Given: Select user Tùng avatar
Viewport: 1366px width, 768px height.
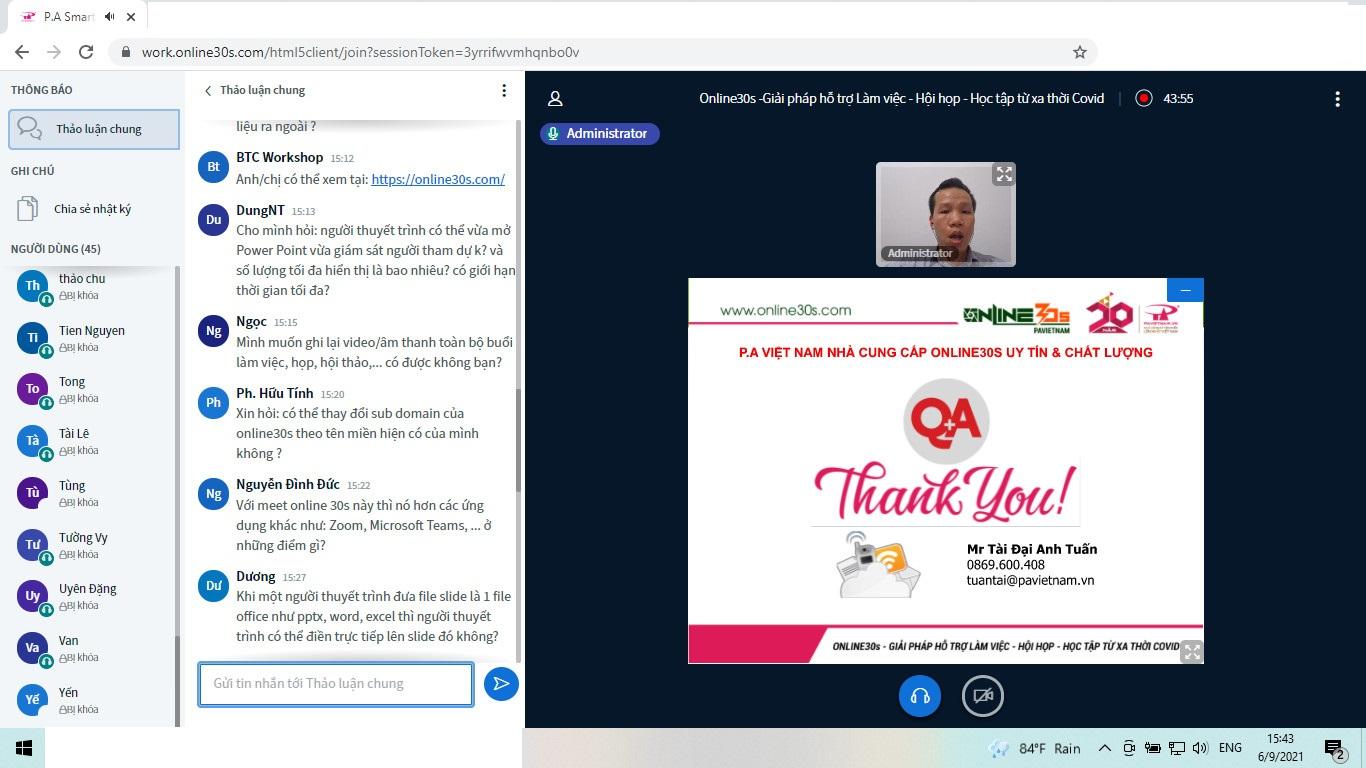Looking at the screenshot, I should tap(33, 493).
